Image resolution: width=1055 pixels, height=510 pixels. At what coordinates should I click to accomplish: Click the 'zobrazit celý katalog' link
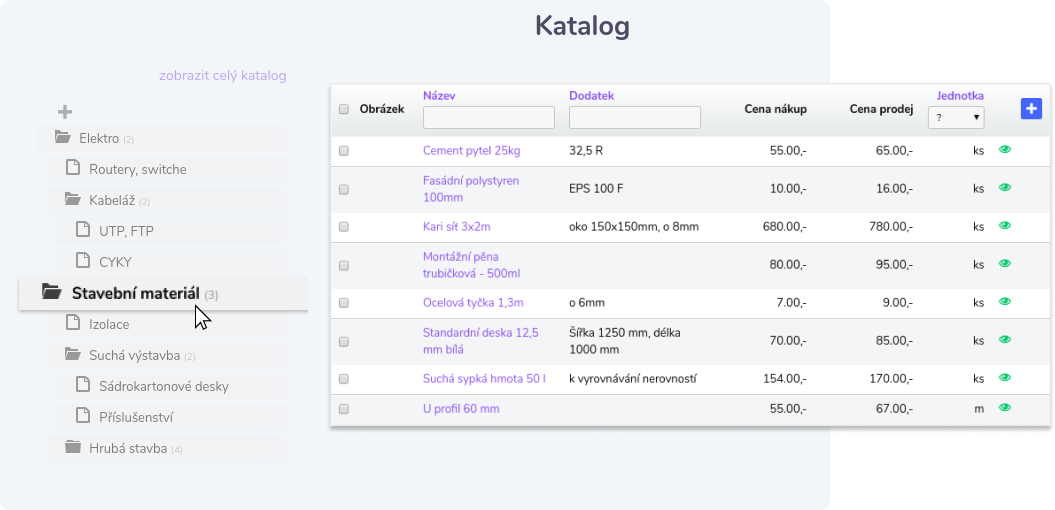tap(223, 75)
